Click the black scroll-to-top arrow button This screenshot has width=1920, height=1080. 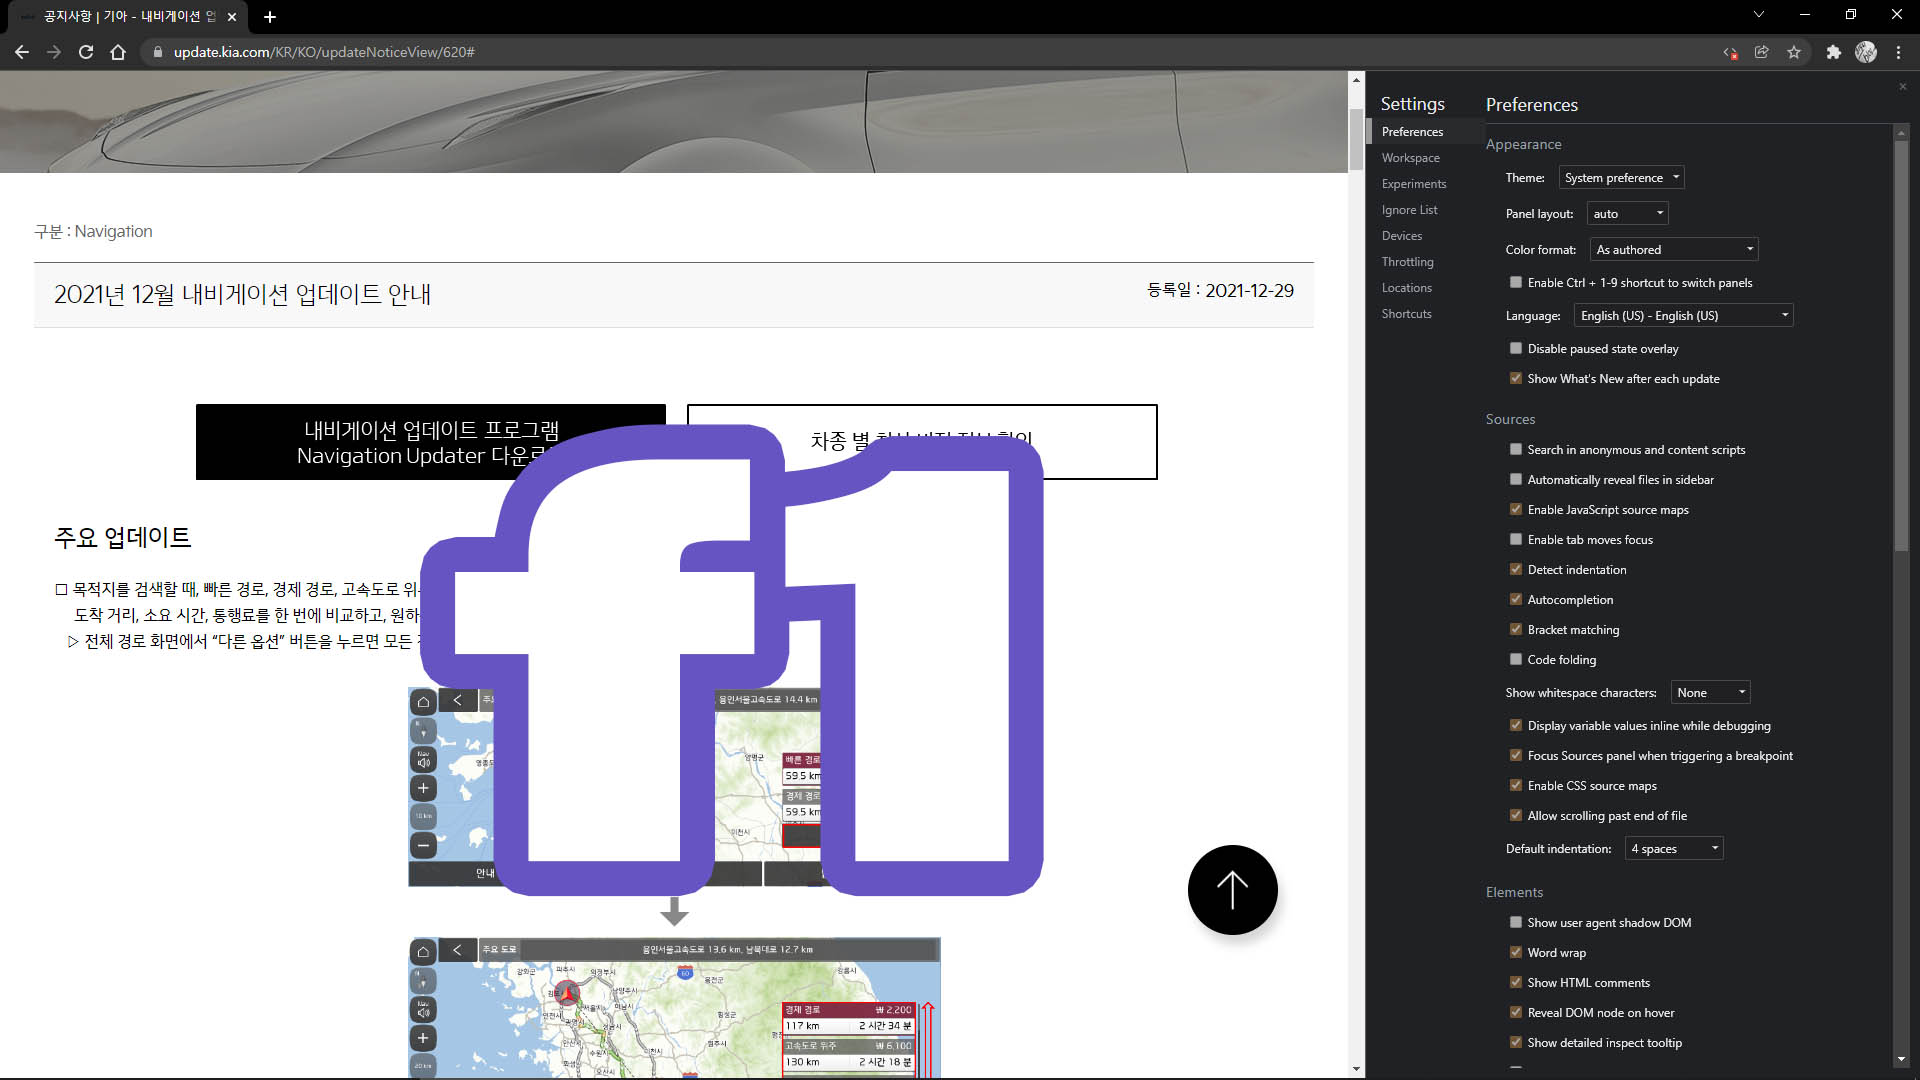(1232, 889)
